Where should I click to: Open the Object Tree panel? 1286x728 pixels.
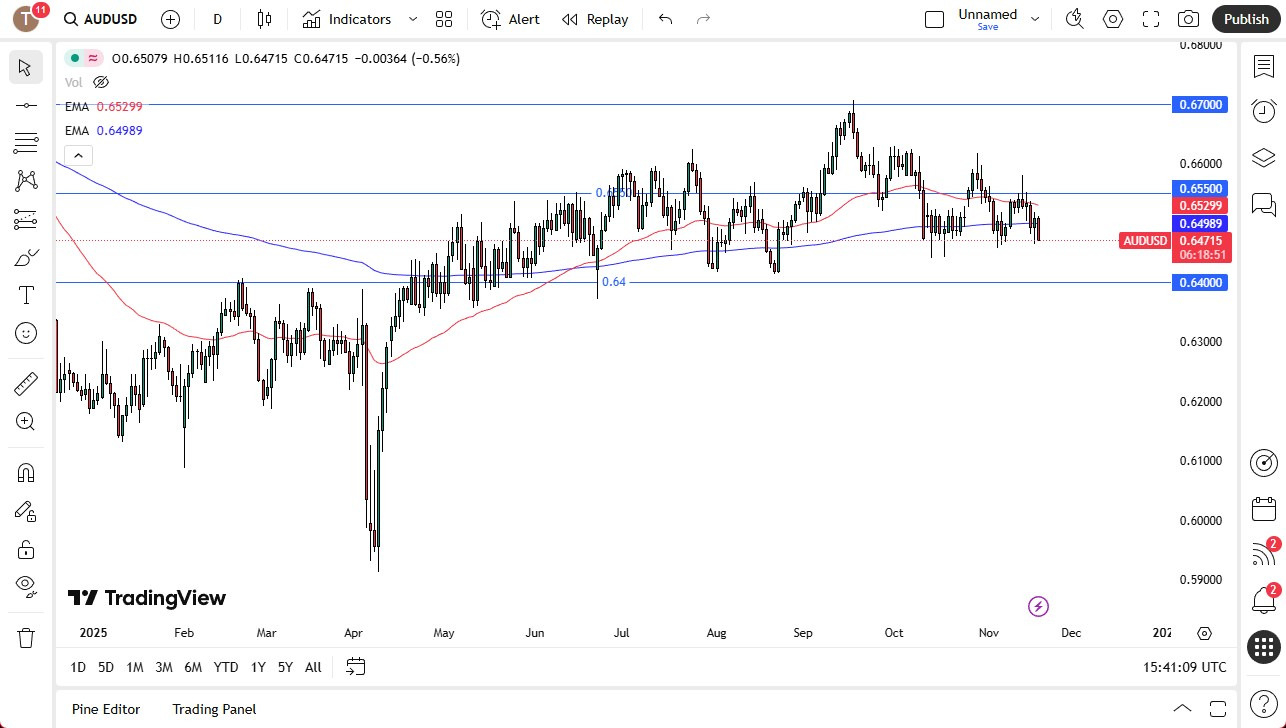pos(1263,157)
